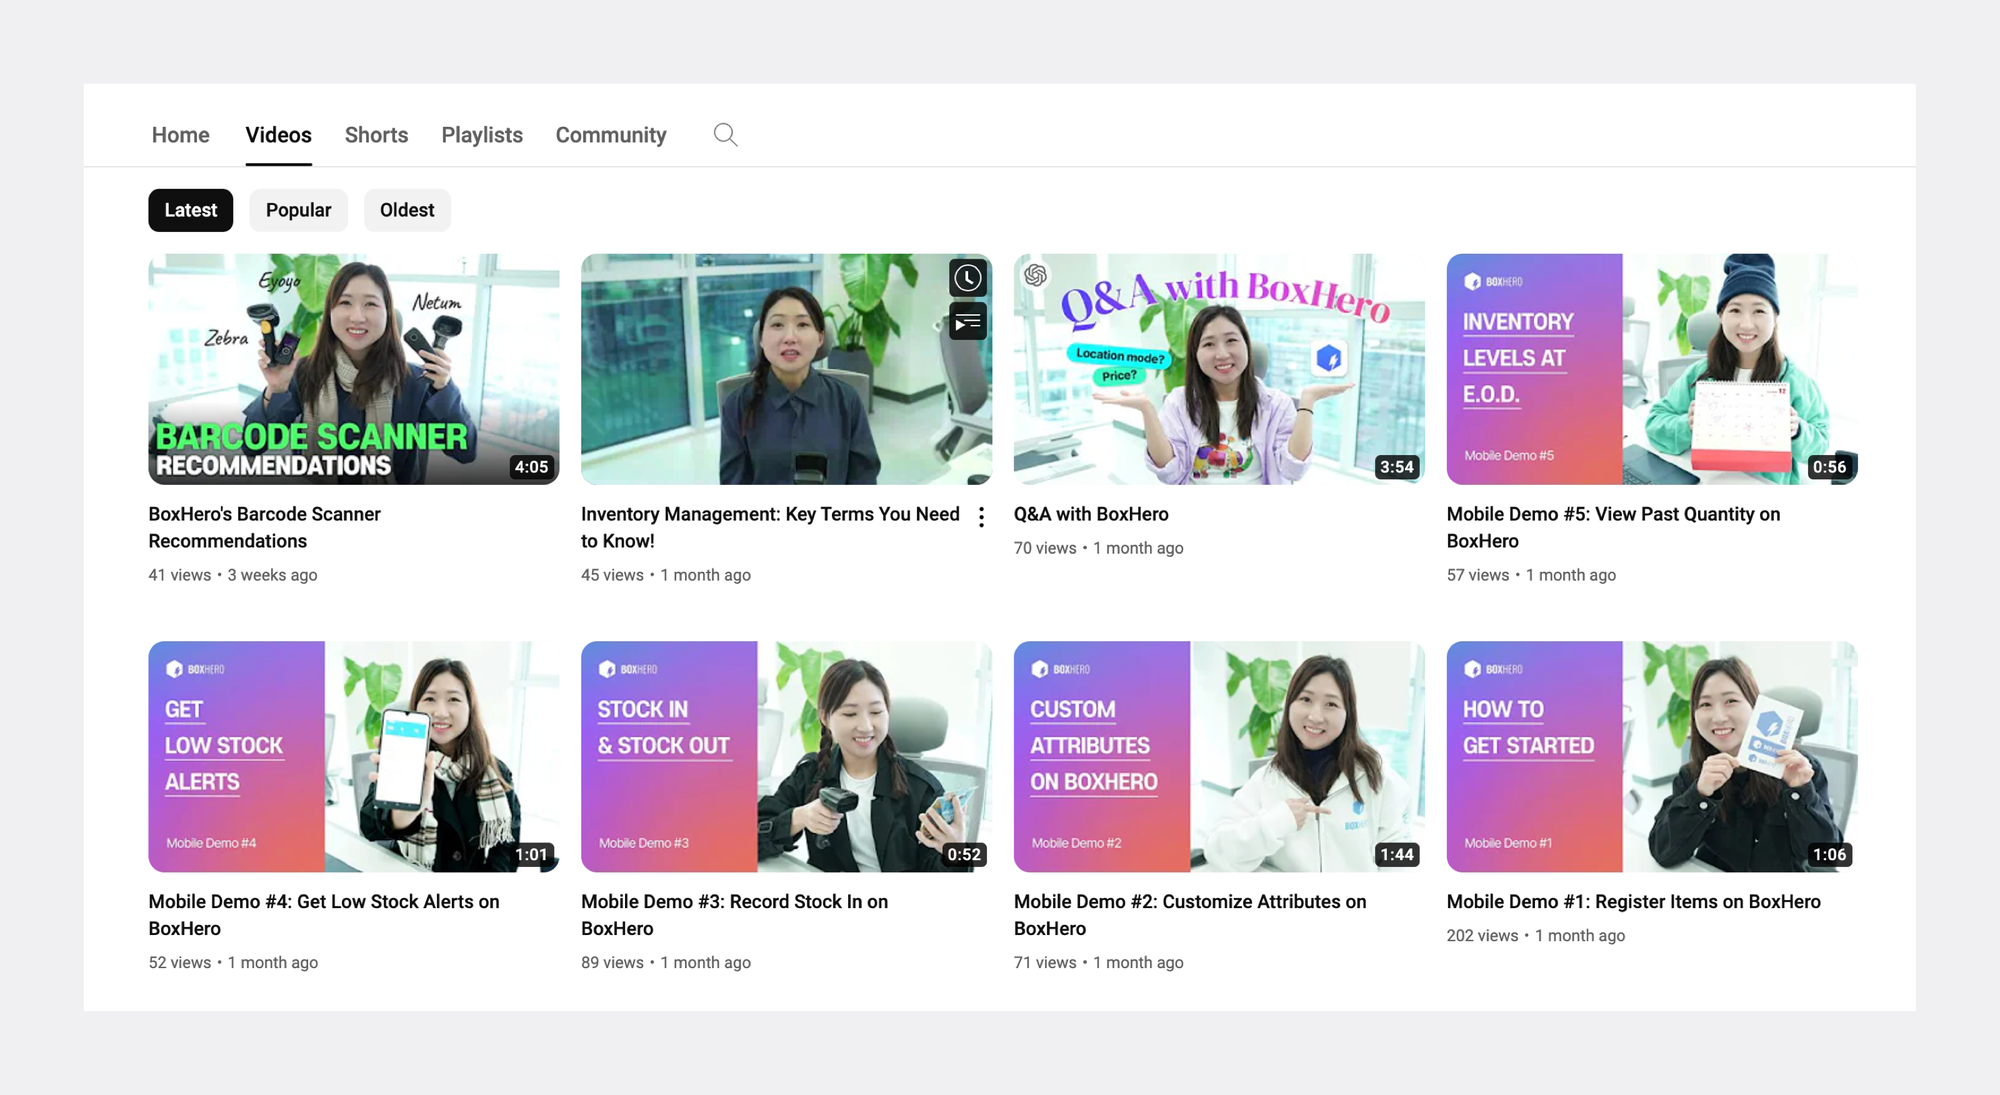2000x1095 pixels.
Task: Play "Mobile Demo #3: Record Stock In" via its thumbnail
Action: (786, 756)
